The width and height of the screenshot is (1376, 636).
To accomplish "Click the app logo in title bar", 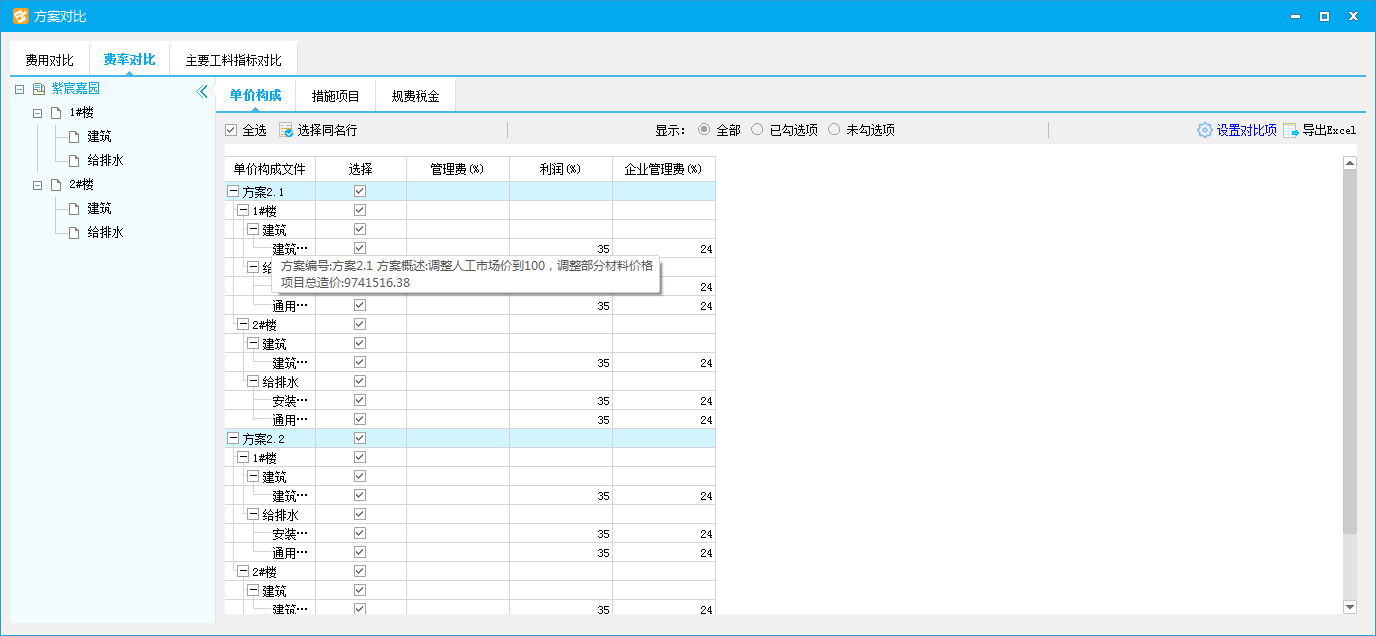I will [20, 16].
